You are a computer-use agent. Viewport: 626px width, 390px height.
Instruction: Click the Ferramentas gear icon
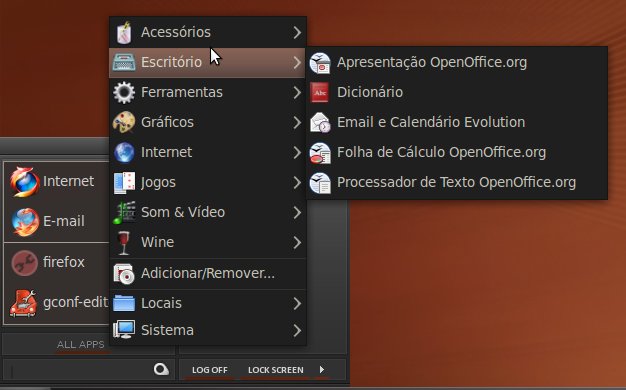[x=124, y=92]
